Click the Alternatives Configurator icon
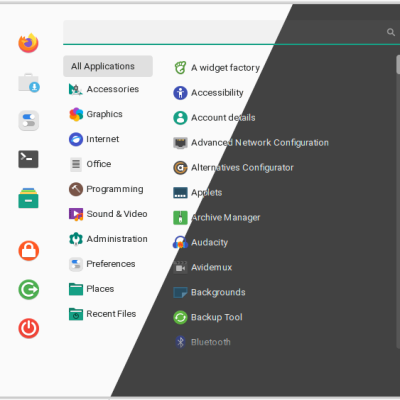This screenshot has height=400, width=400. coord(180,168)
